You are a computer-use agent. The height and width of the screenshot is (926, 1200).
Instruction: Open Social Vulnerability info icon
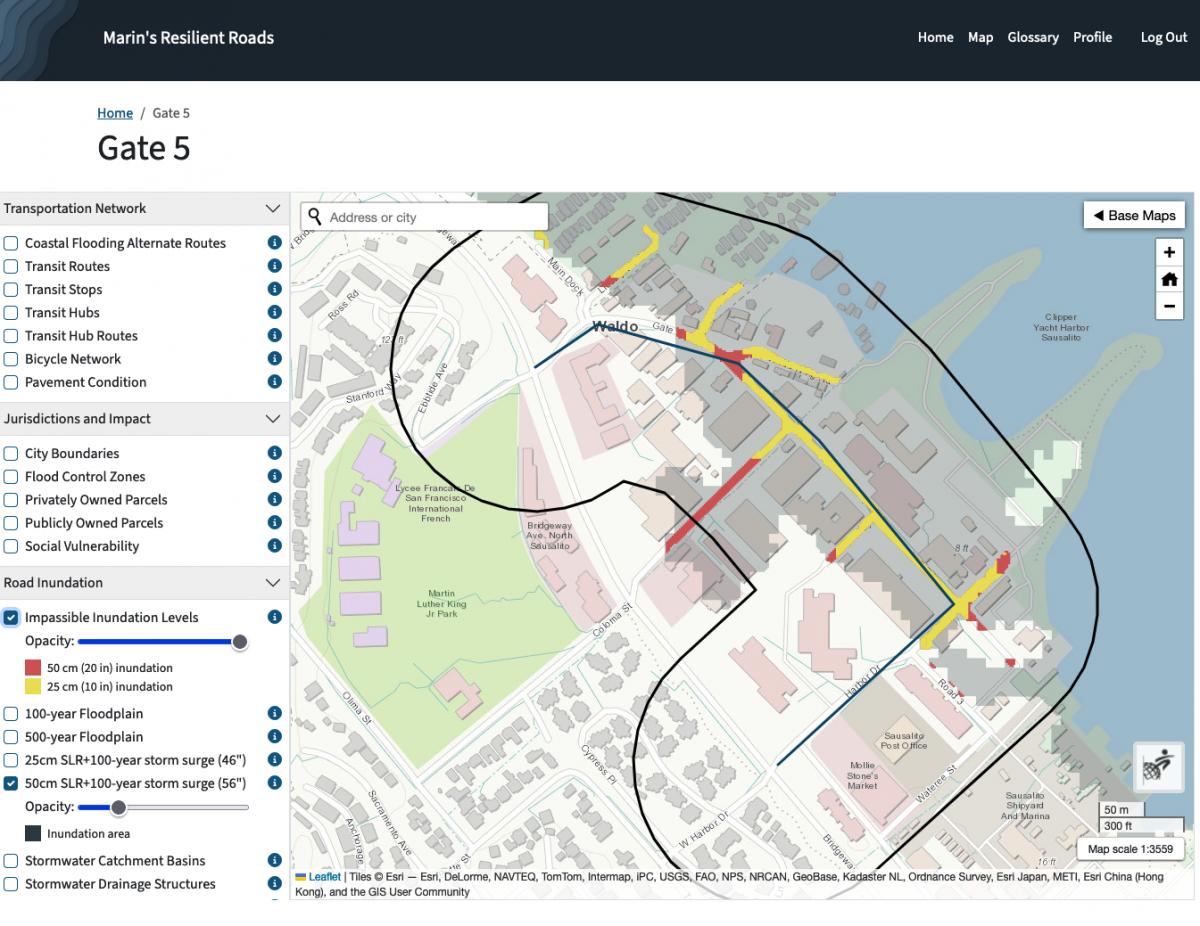point(274,546)
